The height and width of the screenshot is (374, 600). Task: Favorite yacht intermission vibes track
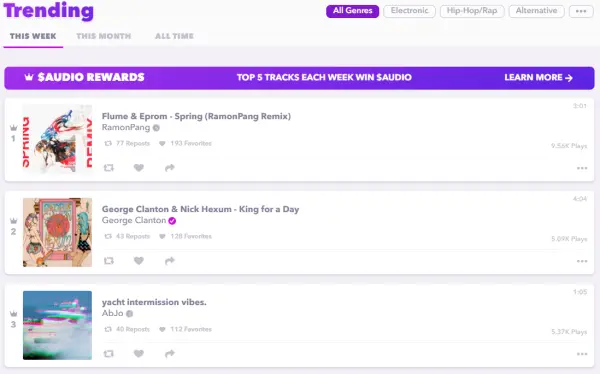139,354
